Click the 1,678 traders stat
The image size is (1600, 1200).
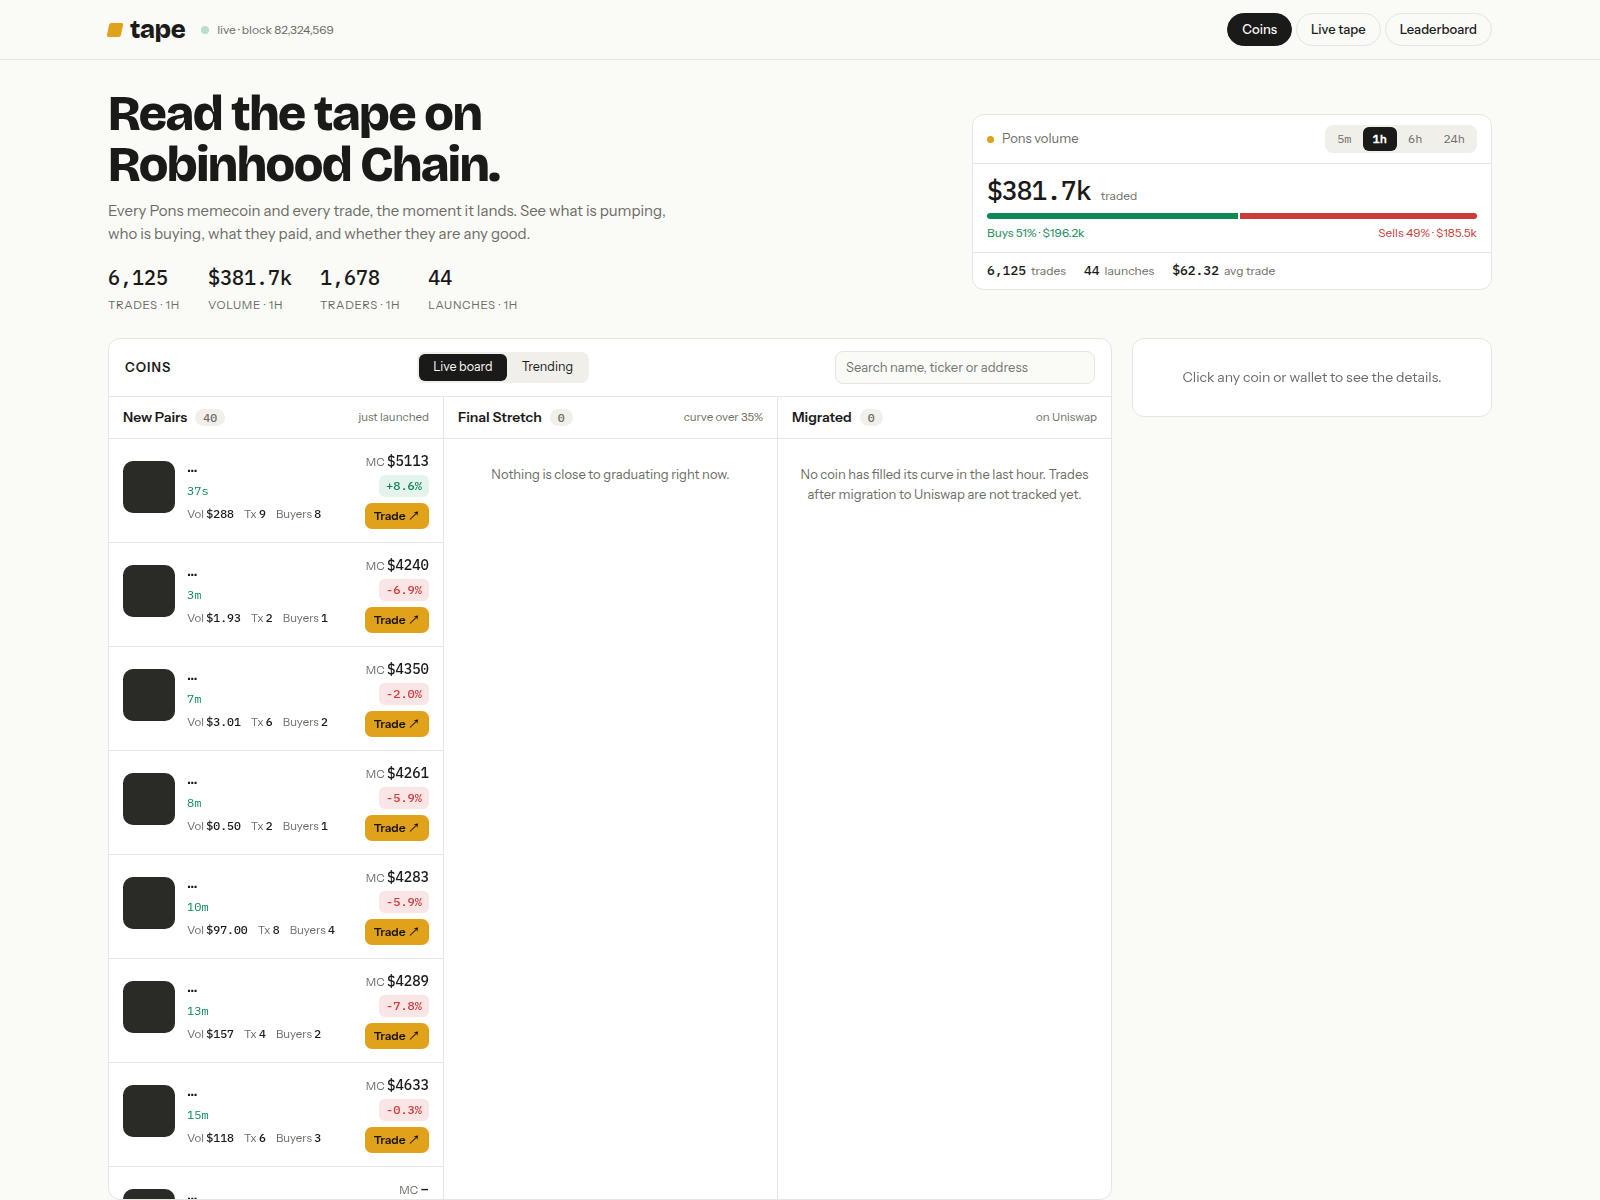click(350, 278)
